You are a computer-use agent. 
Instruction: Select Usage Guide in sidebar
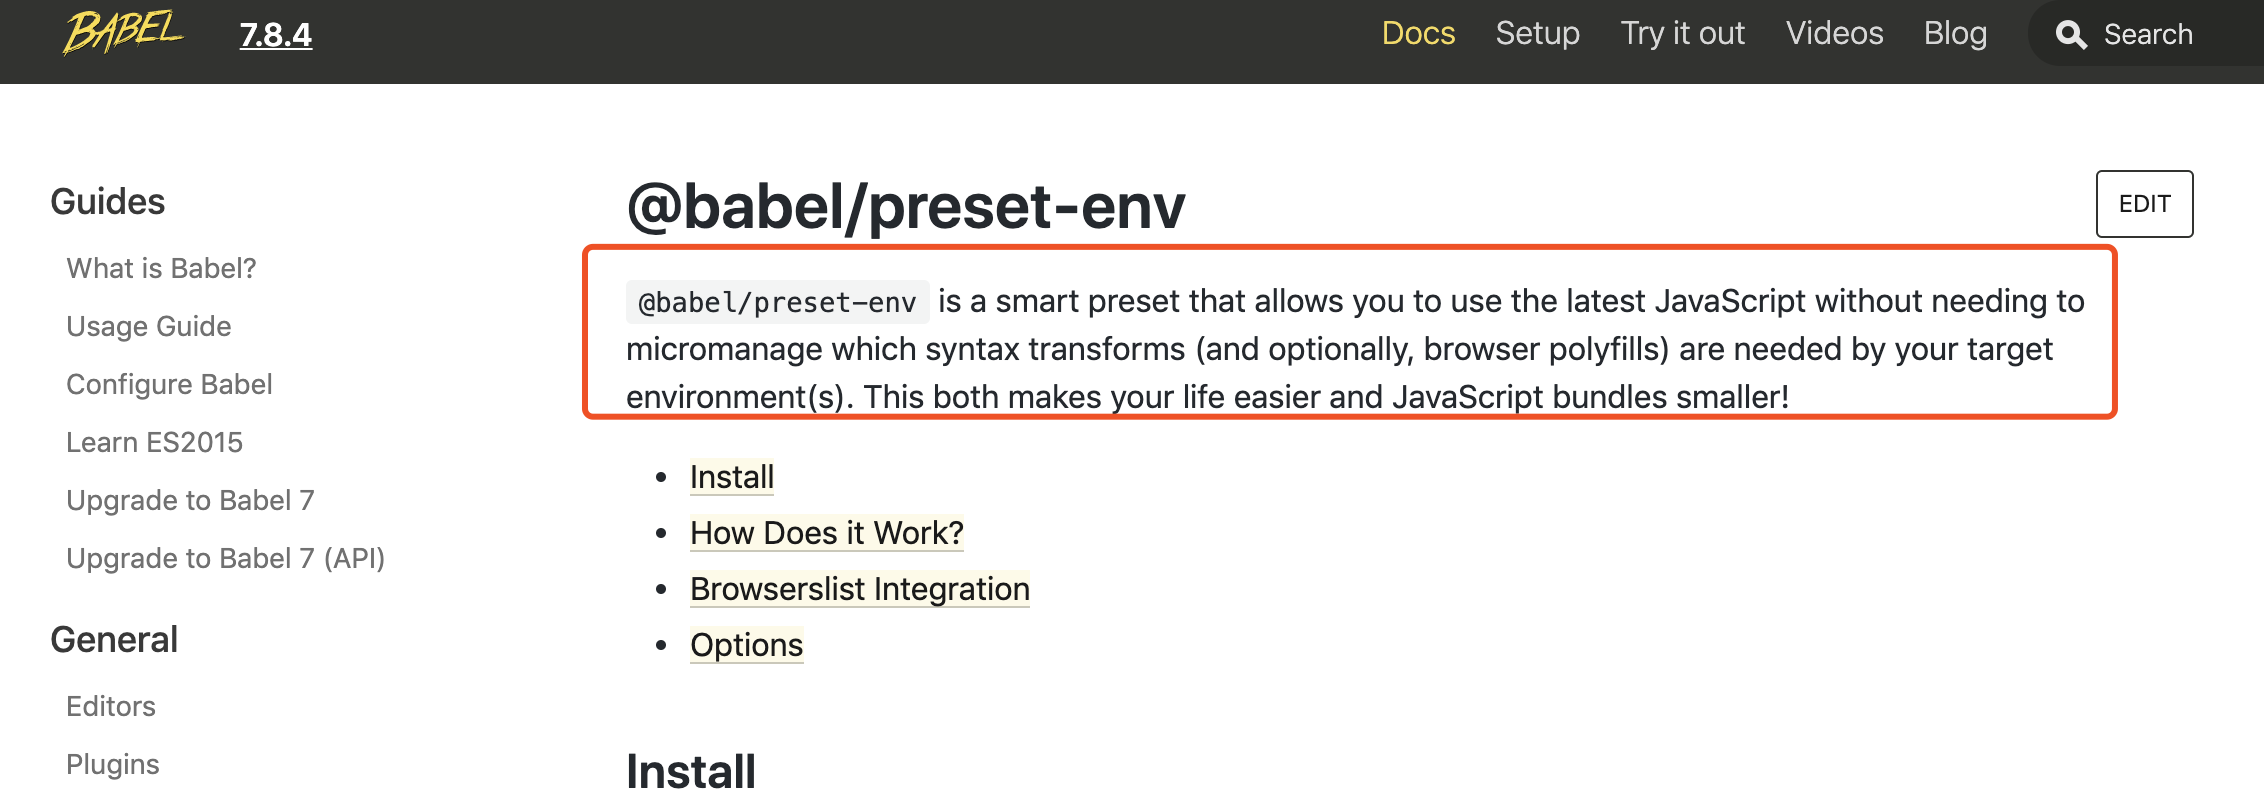tap(149, 326)
